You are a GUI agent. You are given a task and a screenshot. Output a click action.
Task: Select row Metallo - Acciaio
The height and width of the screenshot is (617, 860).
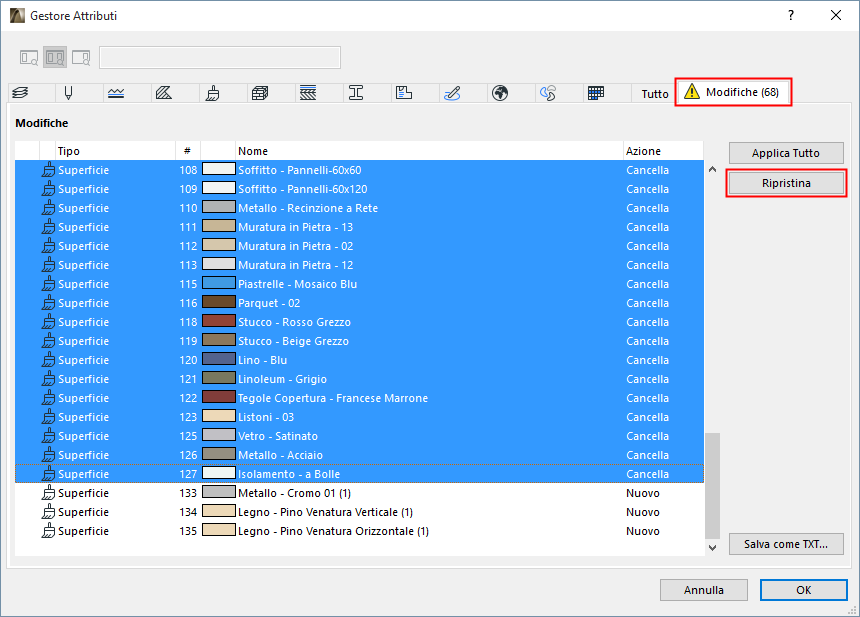tap(359, 455)
